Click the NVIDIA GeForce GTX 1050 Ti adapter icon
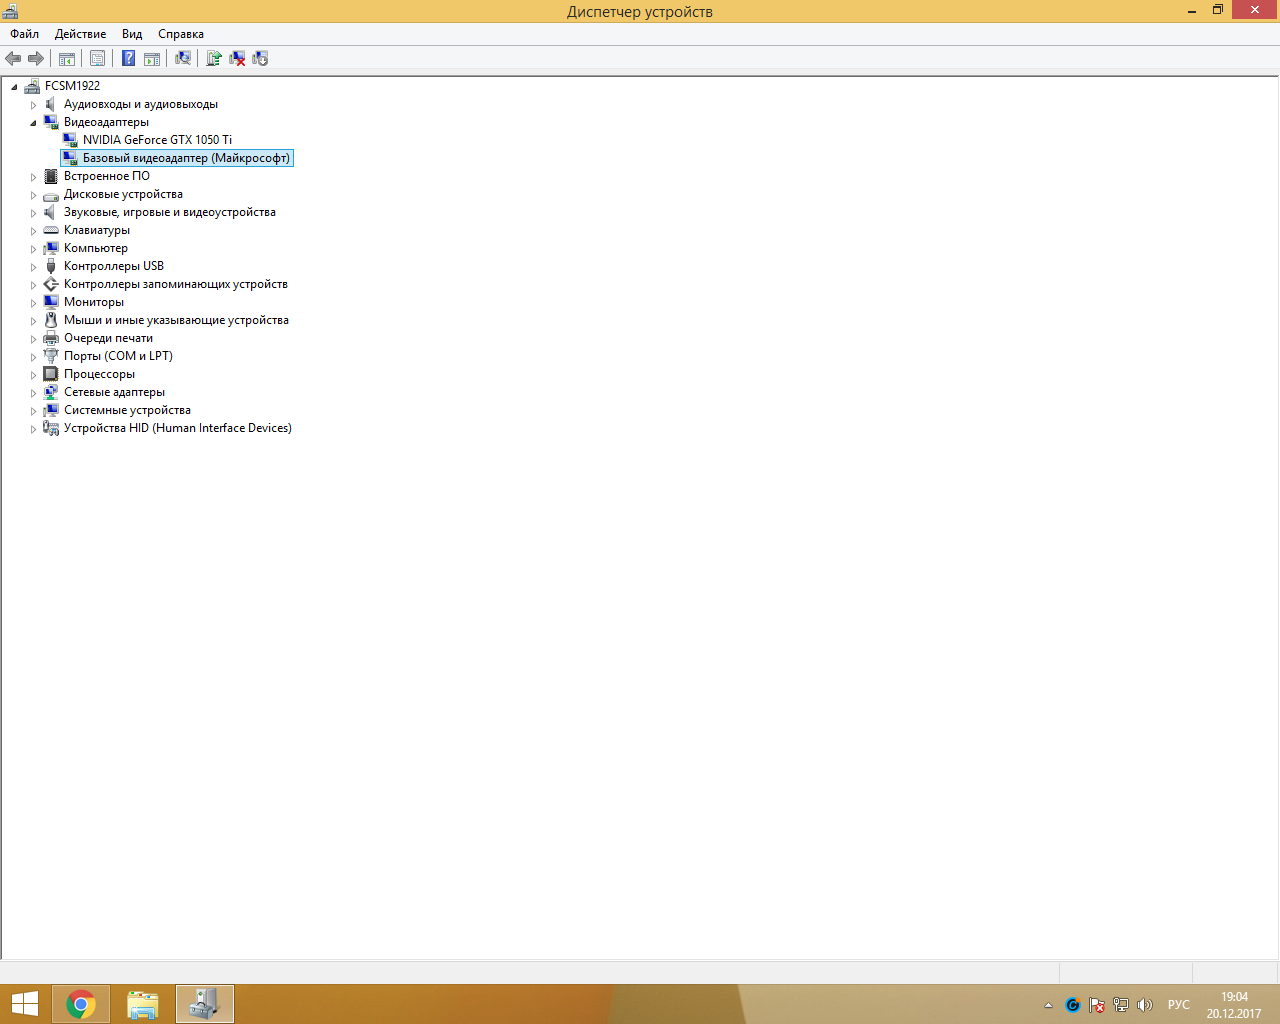Viewport: 1280px width, 1024px height. (70, 140)
